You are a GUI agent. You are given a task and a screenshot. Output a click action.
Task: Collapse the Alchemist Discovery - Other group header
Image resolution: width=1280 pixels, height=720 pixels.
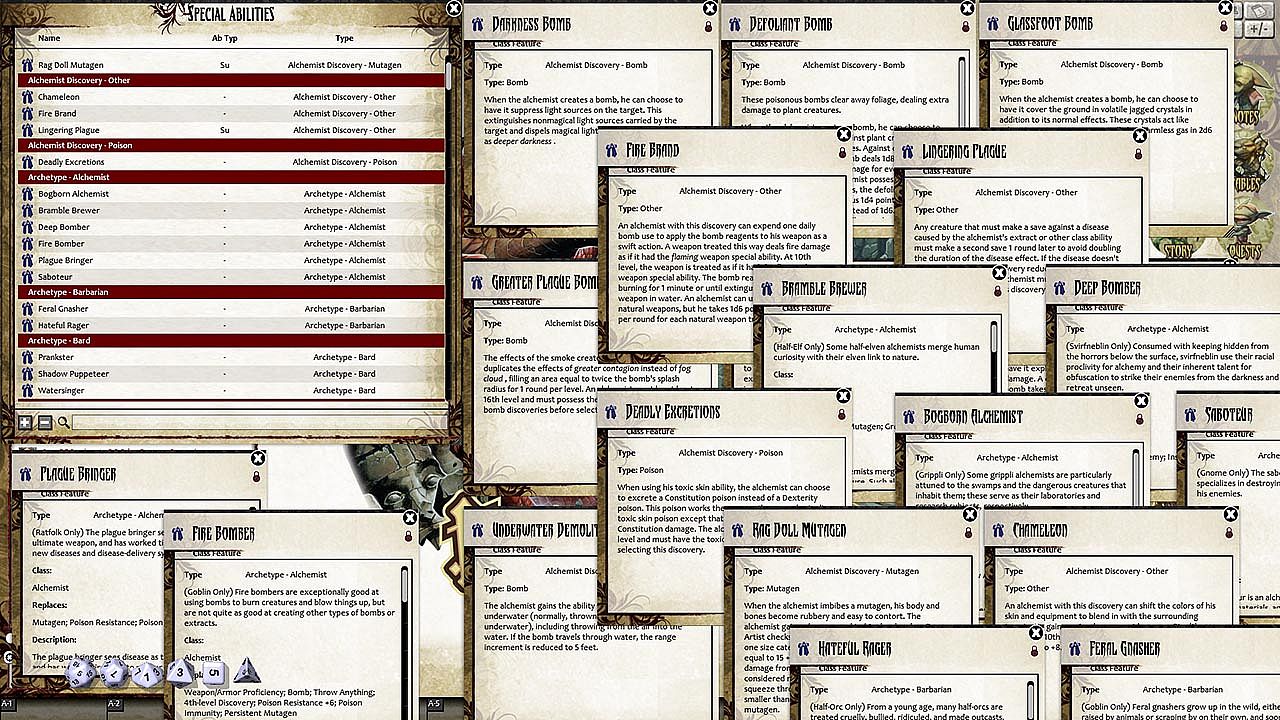click(231, 80)
